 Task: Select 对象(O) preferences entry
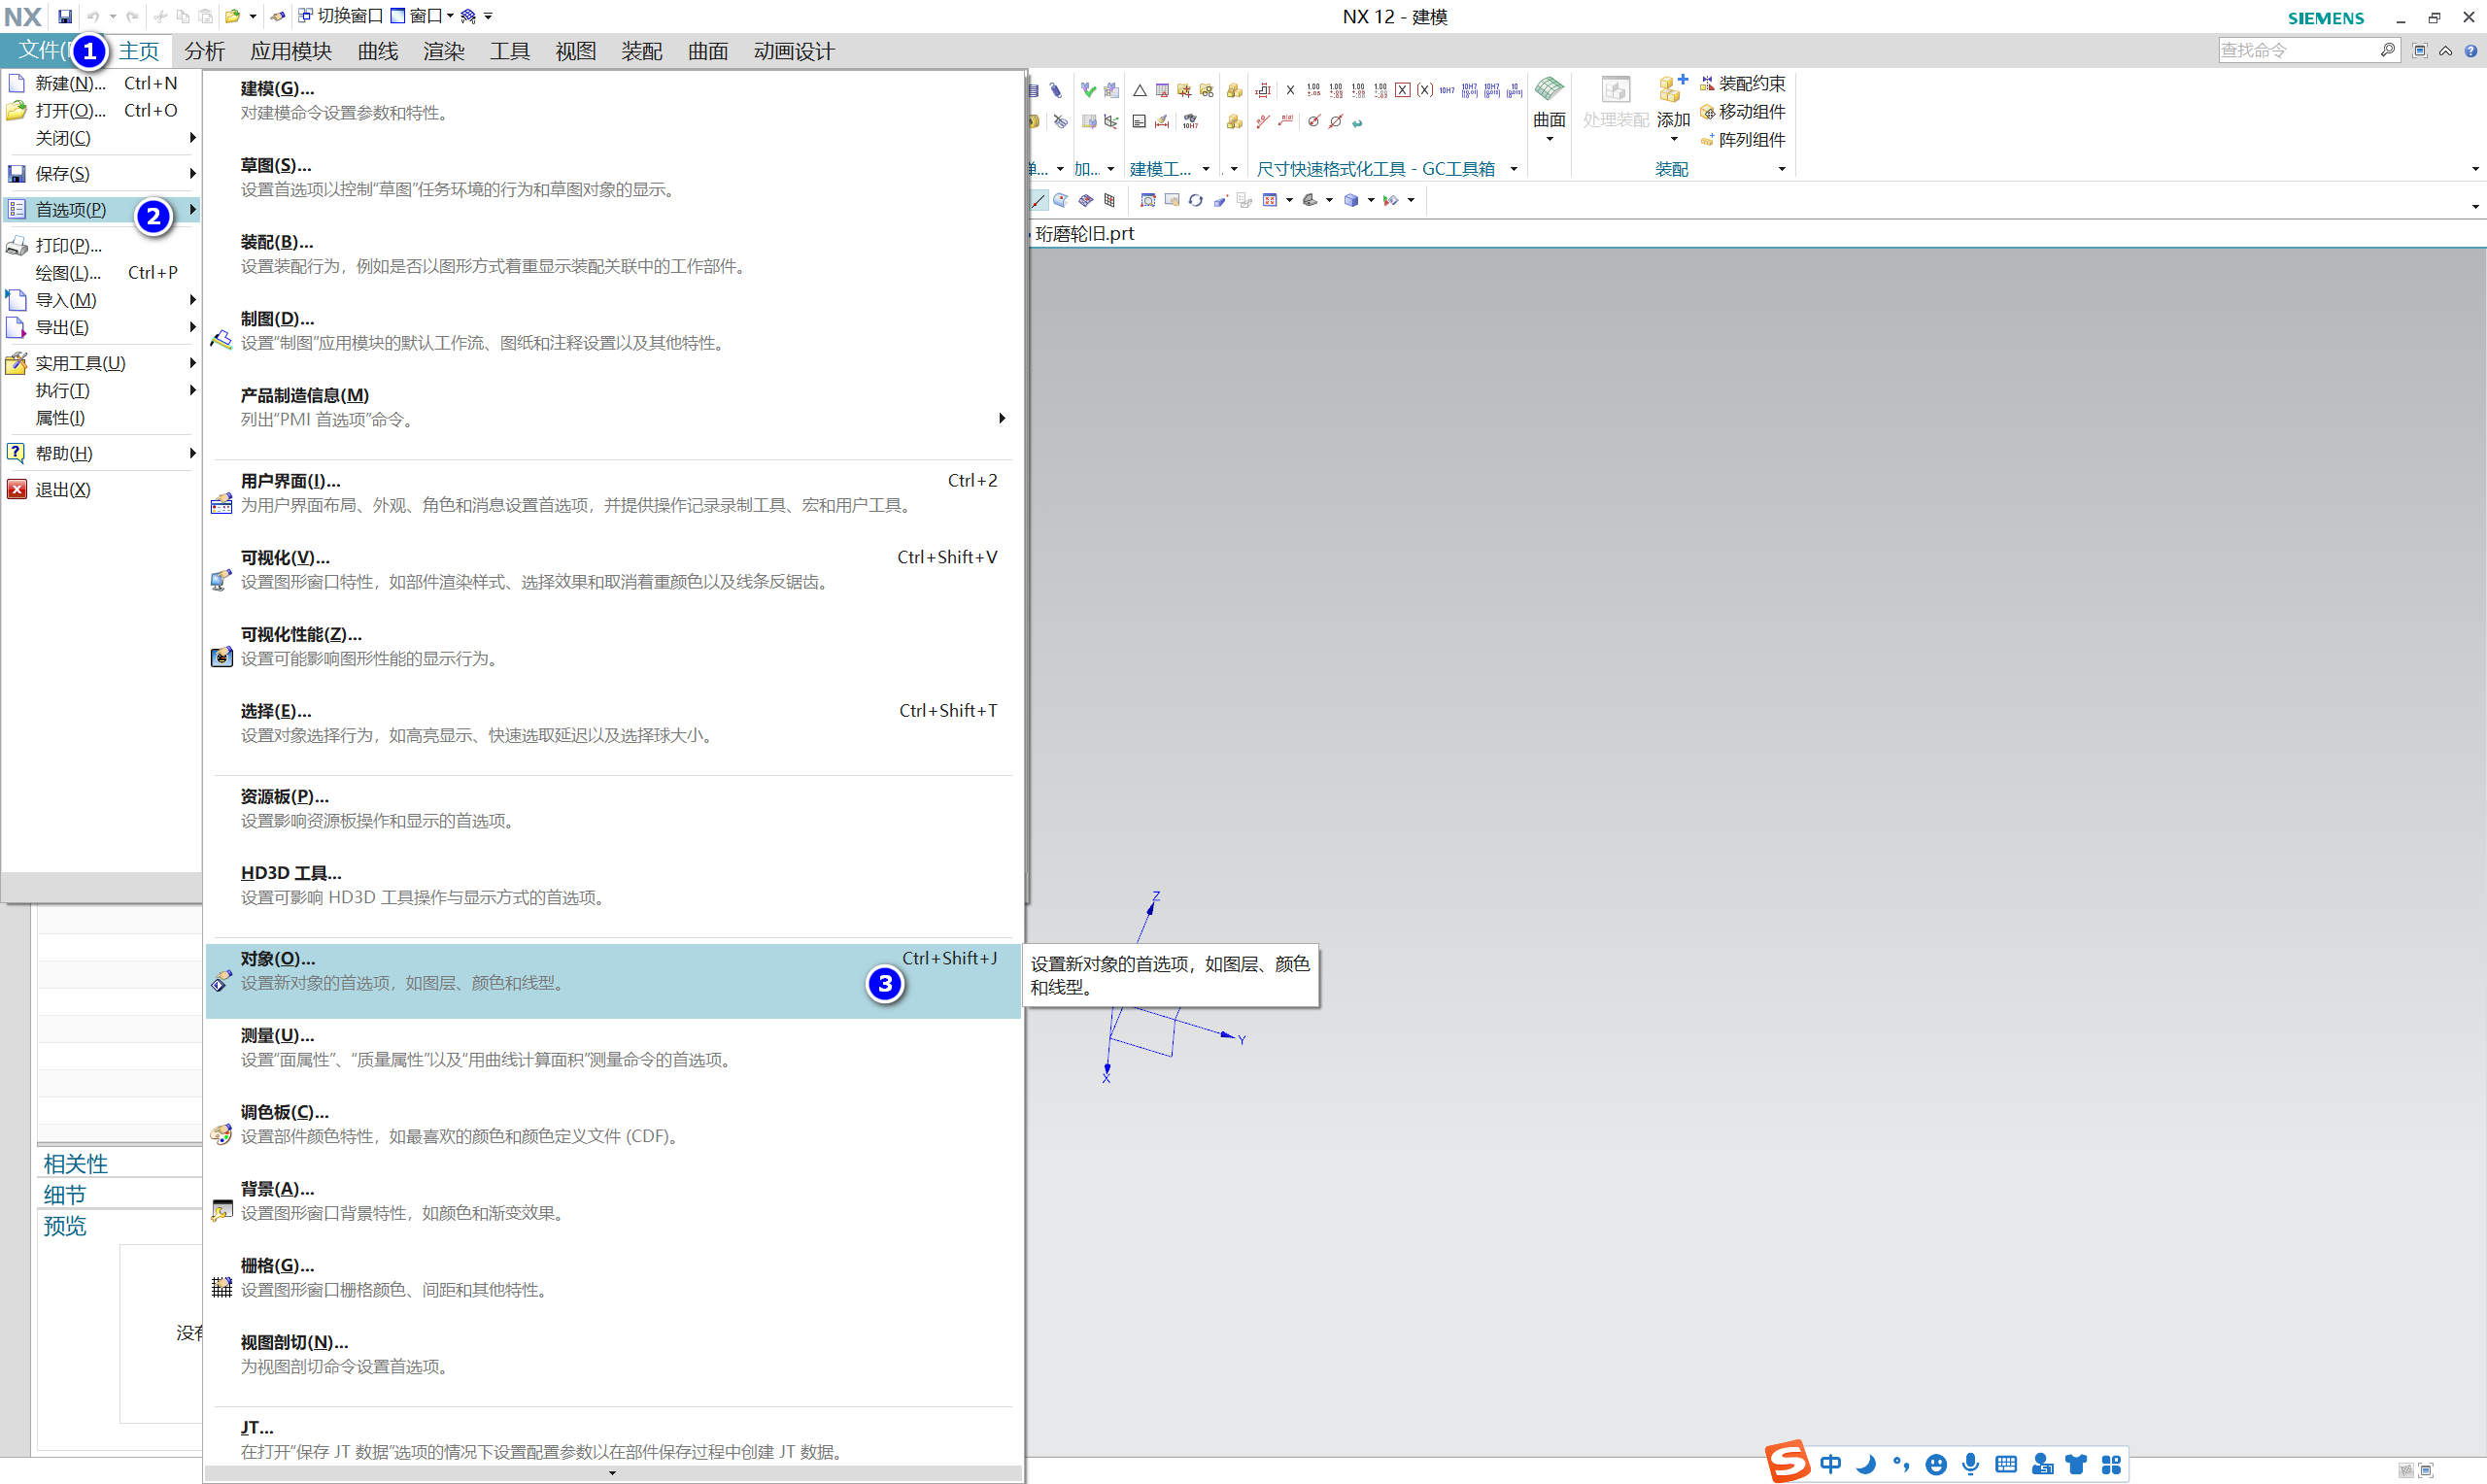click(x=612, y=981)
